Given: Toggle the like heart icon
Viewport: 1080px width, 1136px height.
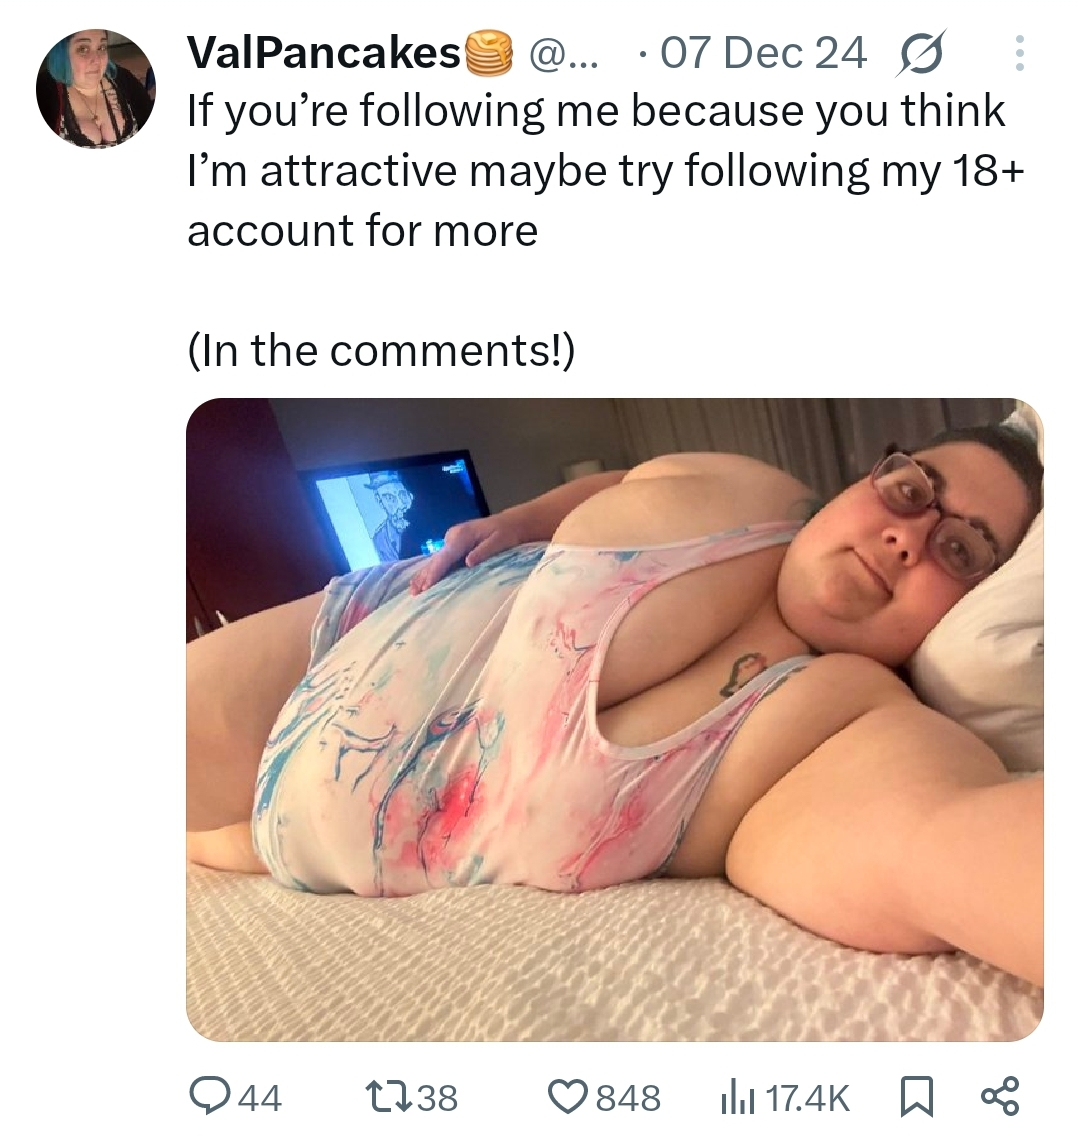Looking at the screenshot, I should (x=569, y=1096).
